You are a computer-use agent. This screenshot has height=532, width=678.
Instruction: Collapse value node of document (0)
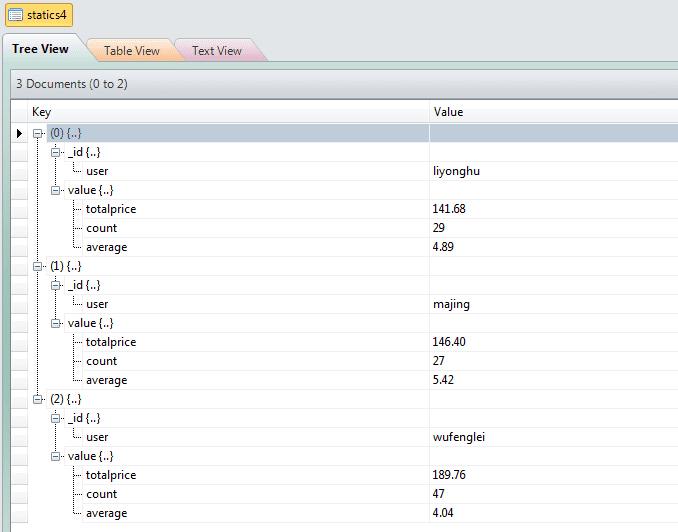(55, 190)
